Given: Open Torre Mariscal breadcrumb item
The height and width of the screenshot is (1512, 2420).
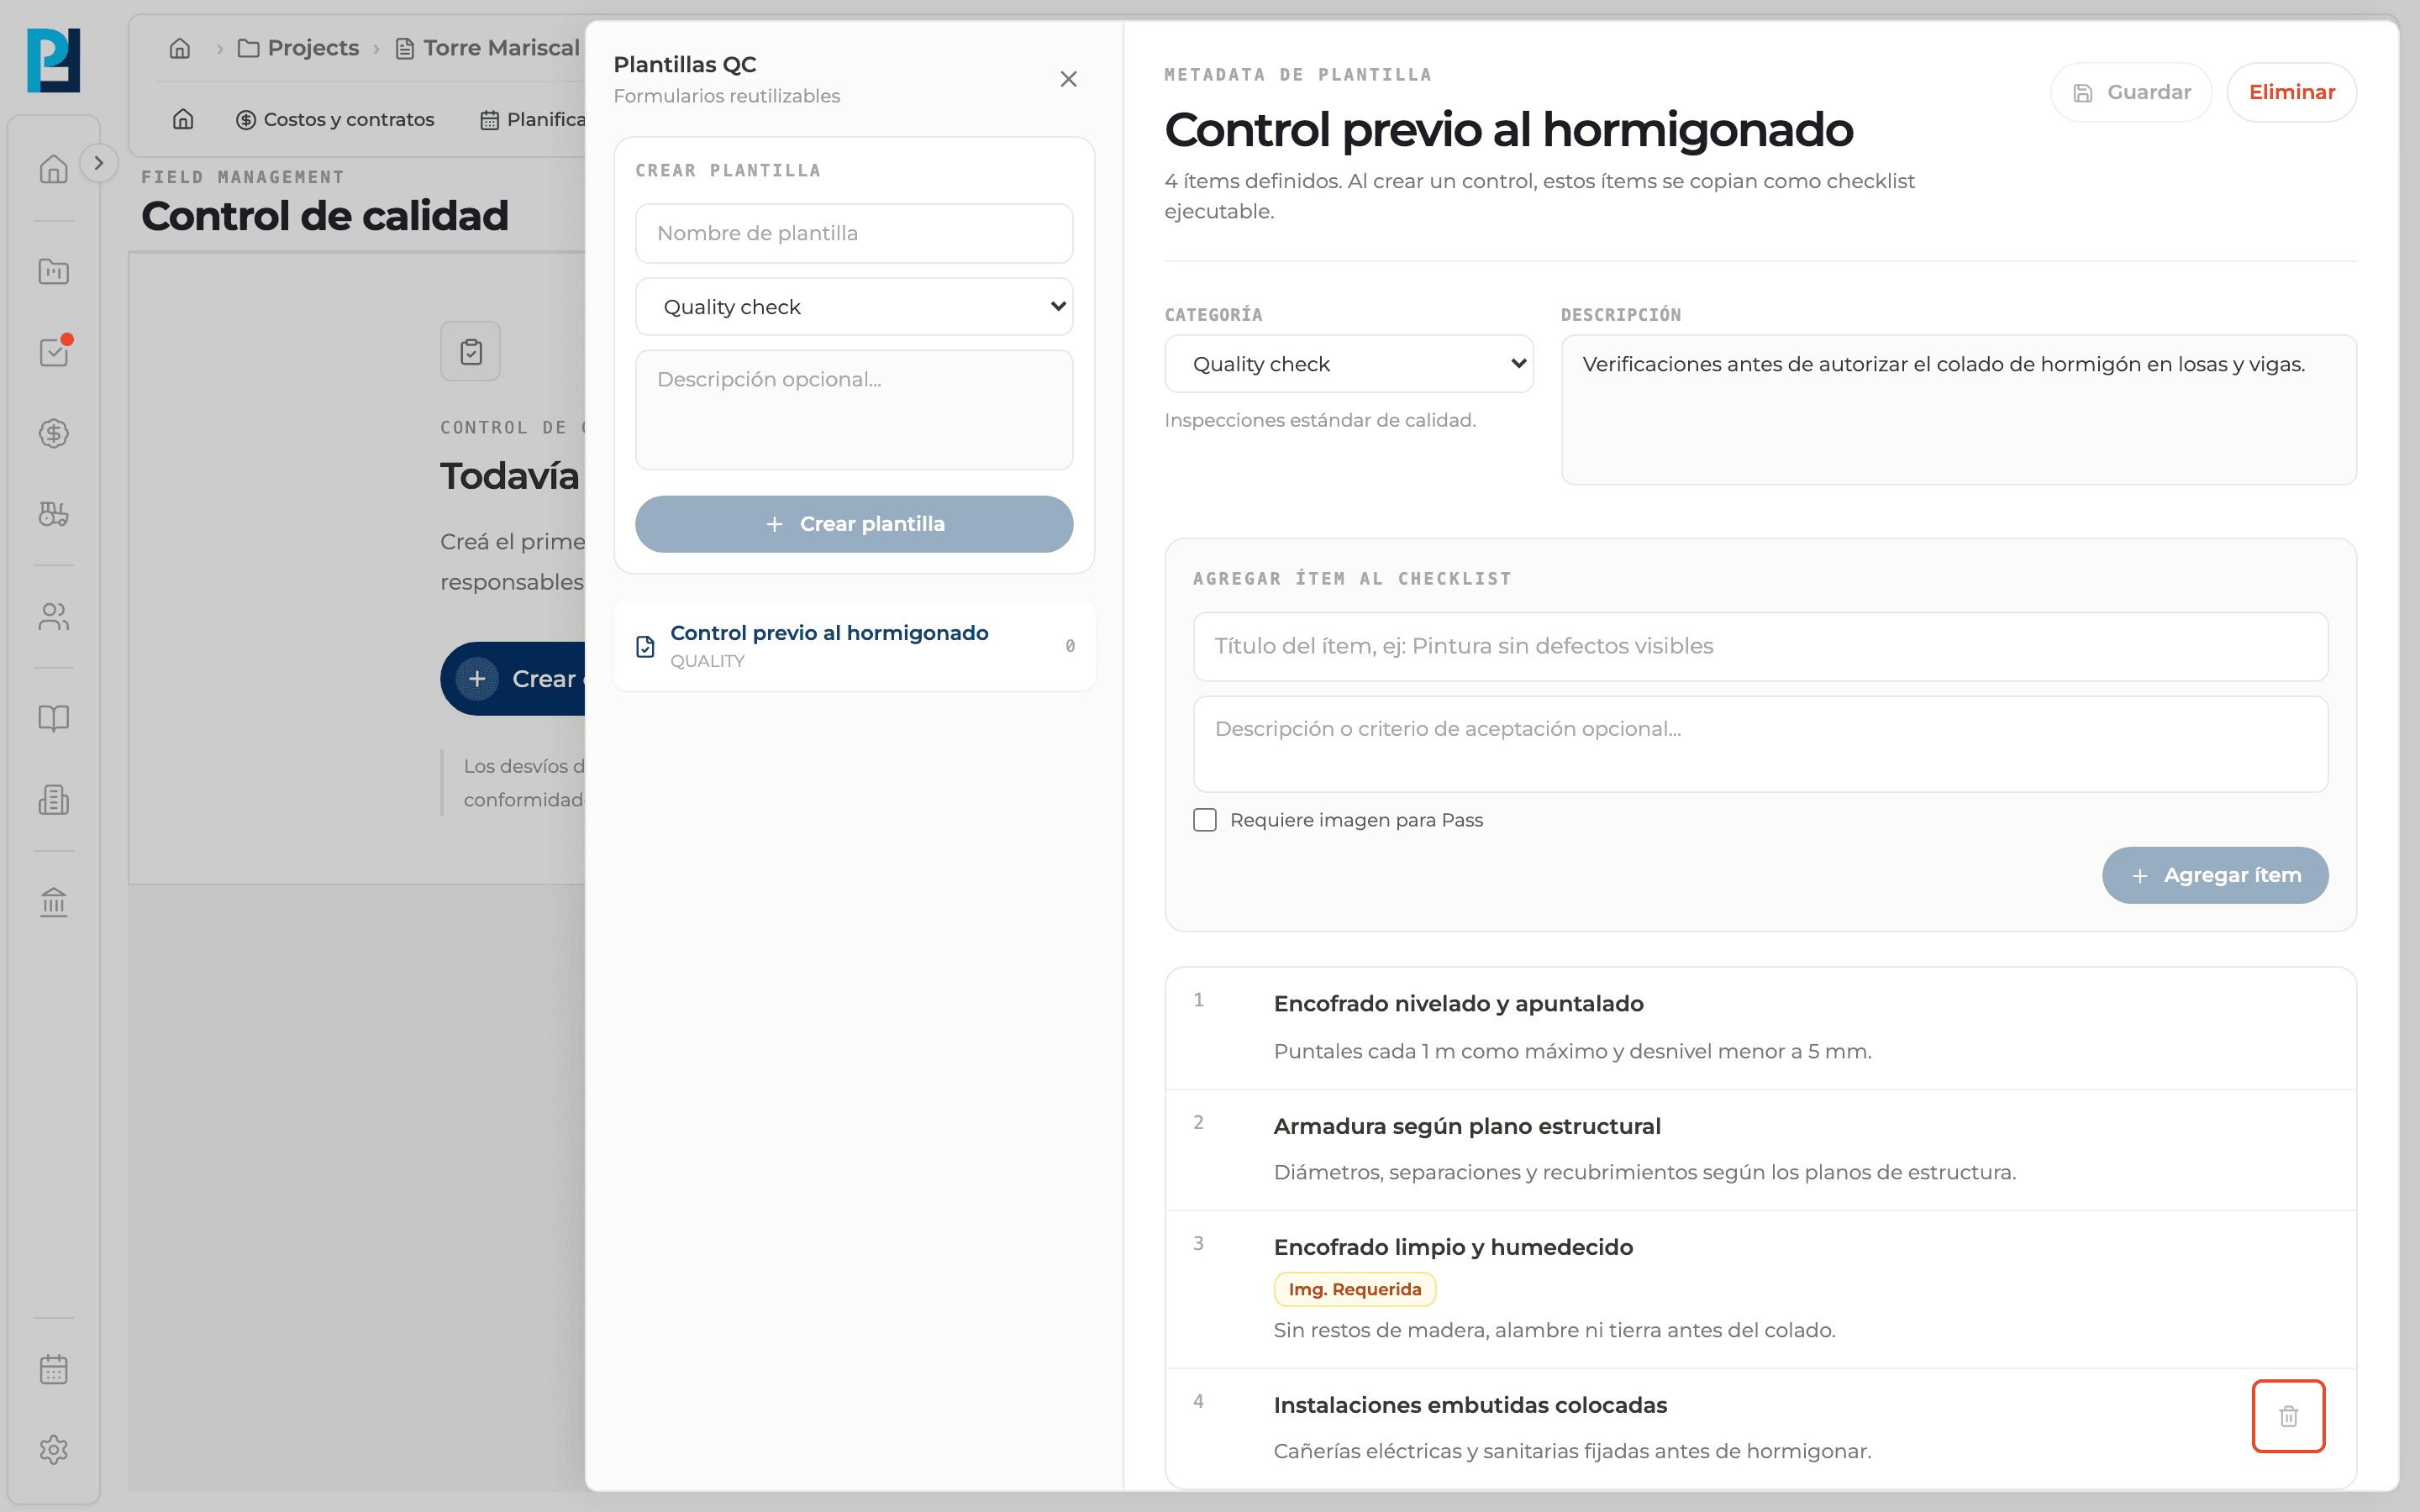Looking at the screenshot, I should pyautogui.click(x=488, y=48).
